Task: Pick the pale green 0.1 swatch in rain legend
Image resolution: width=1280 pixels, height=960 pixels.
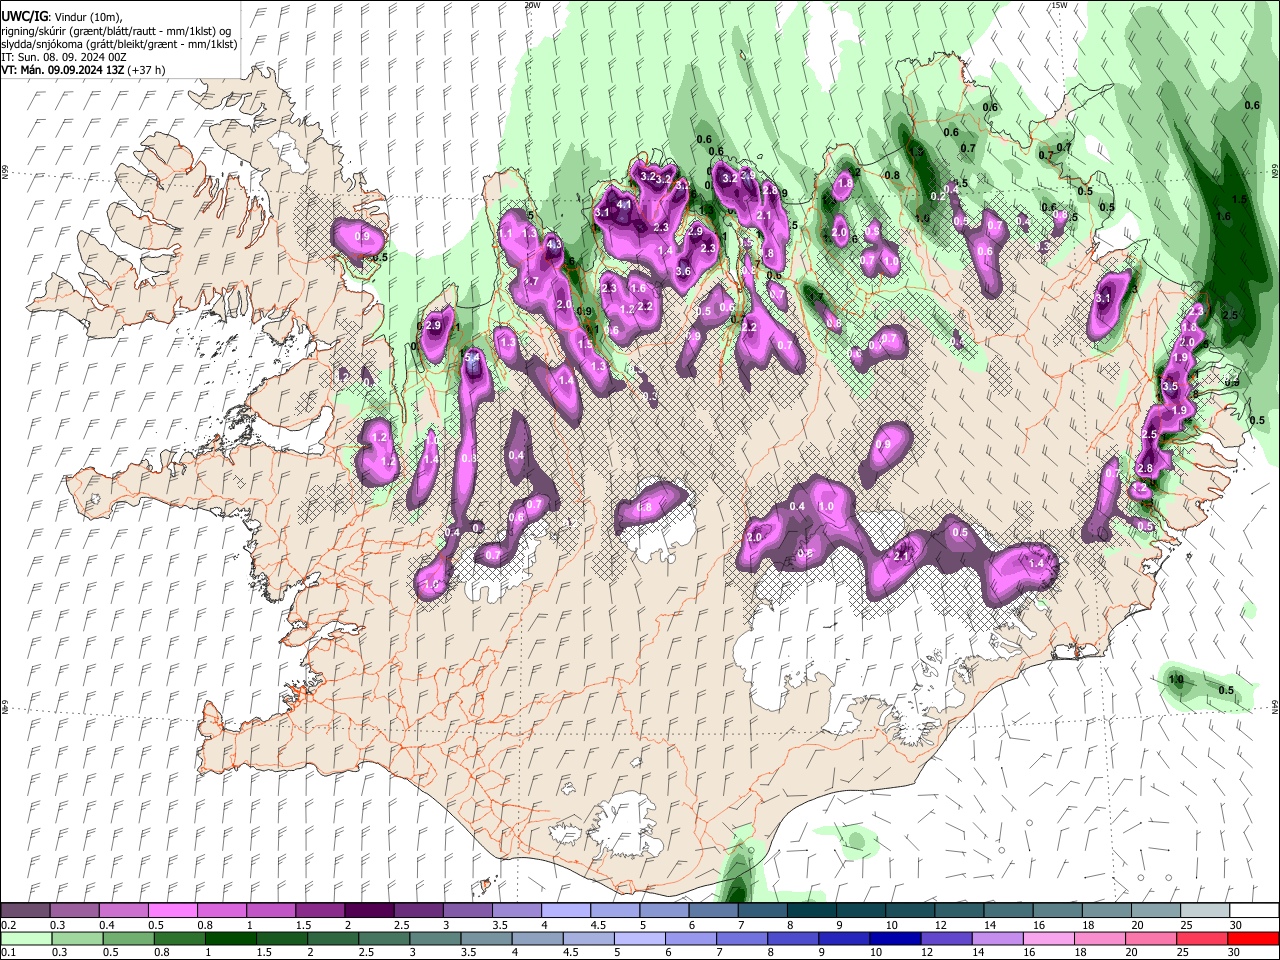Action: pos(26,938)
